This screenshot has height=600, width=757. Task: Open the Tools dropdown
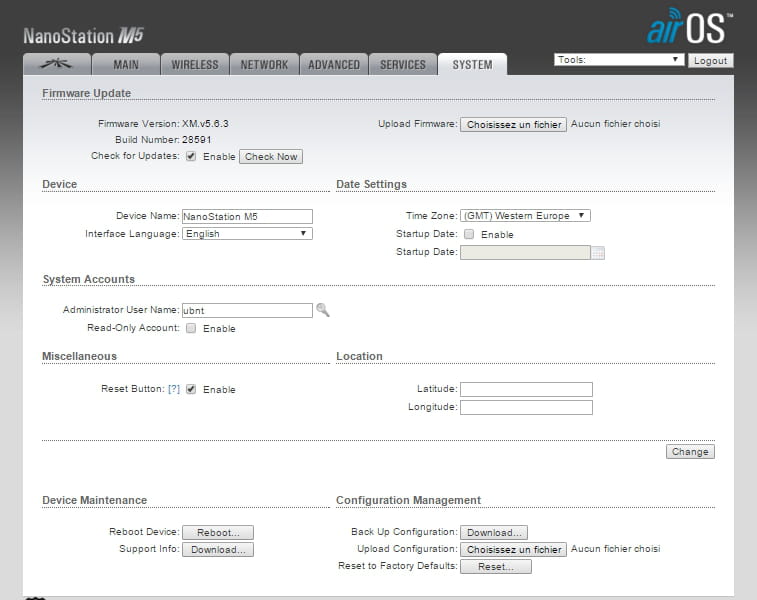click(619, 60)
